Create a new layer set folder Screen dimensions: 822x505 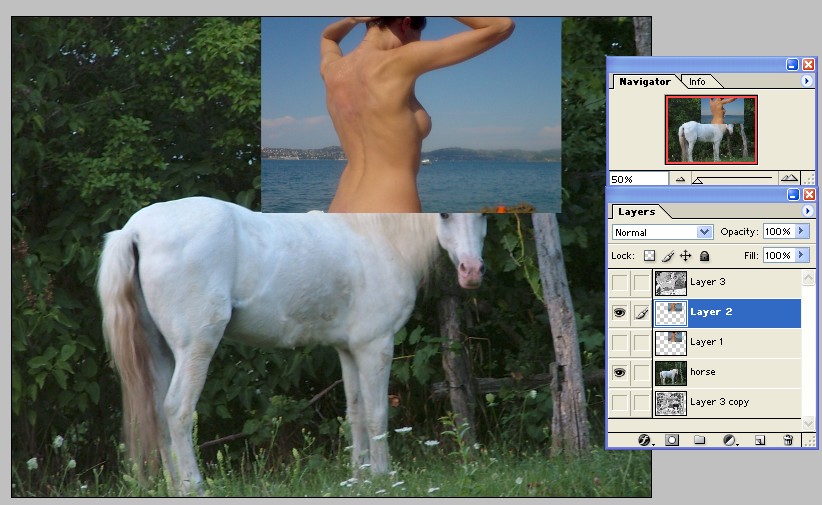[699, 440]
